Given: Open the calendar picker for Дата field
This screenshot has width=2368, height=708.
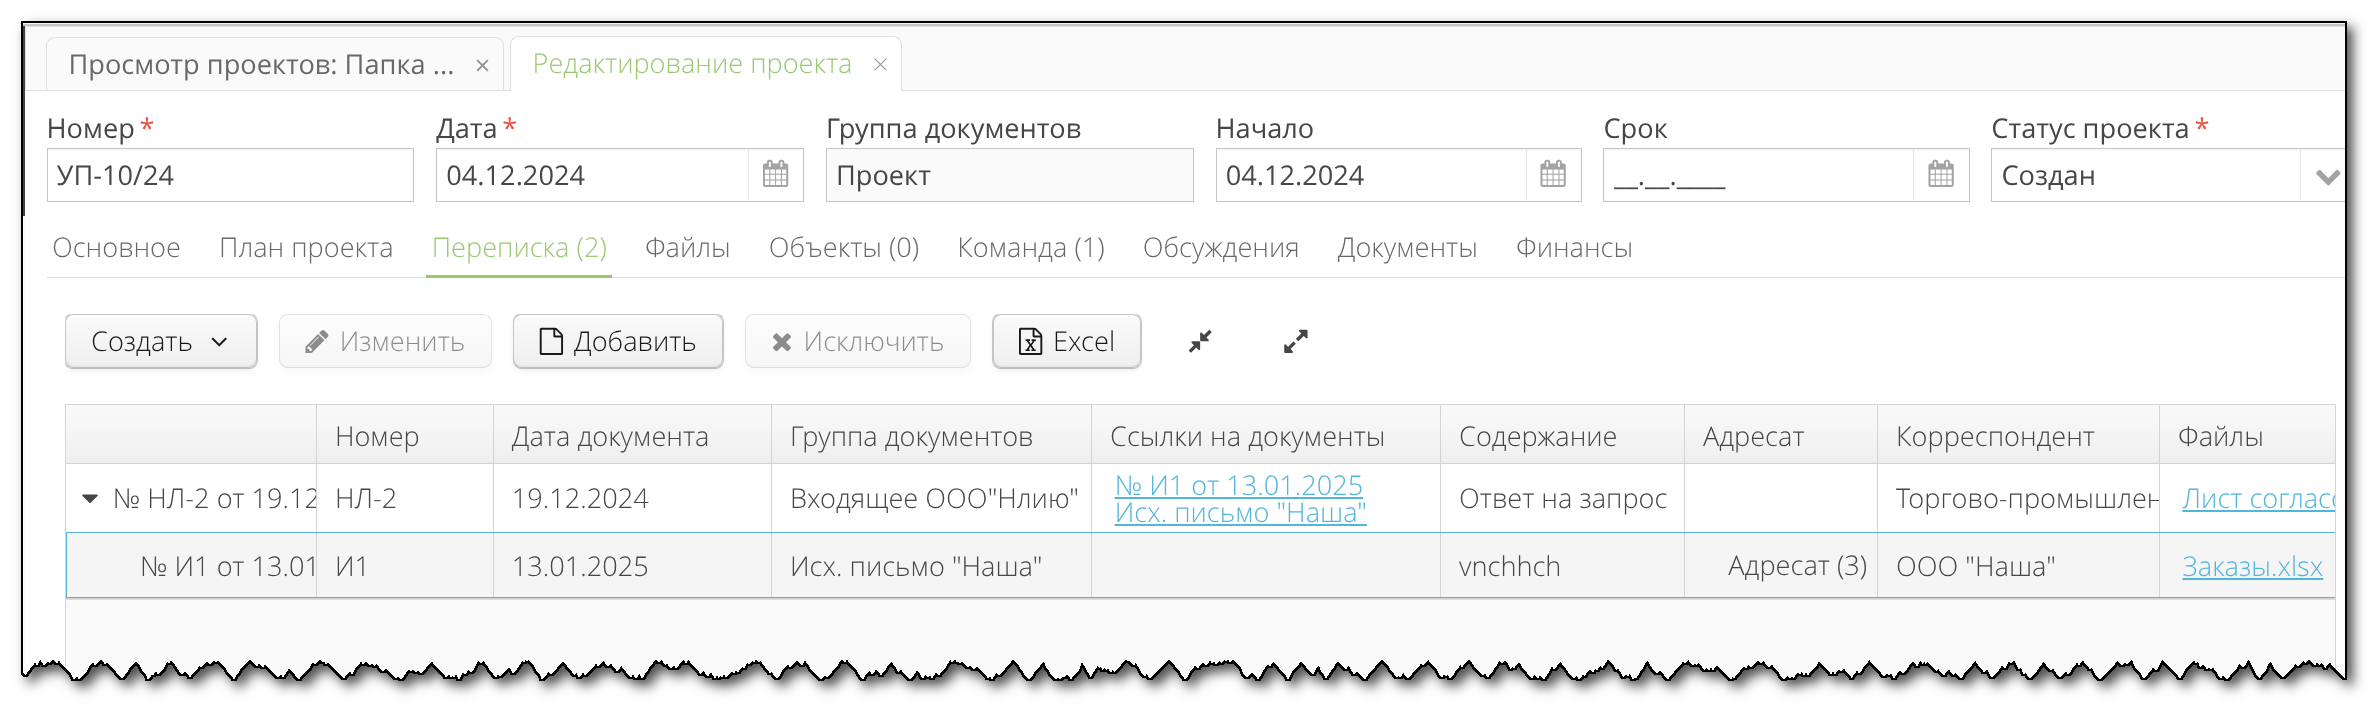Looking at the screenshot, I should 775,175.
